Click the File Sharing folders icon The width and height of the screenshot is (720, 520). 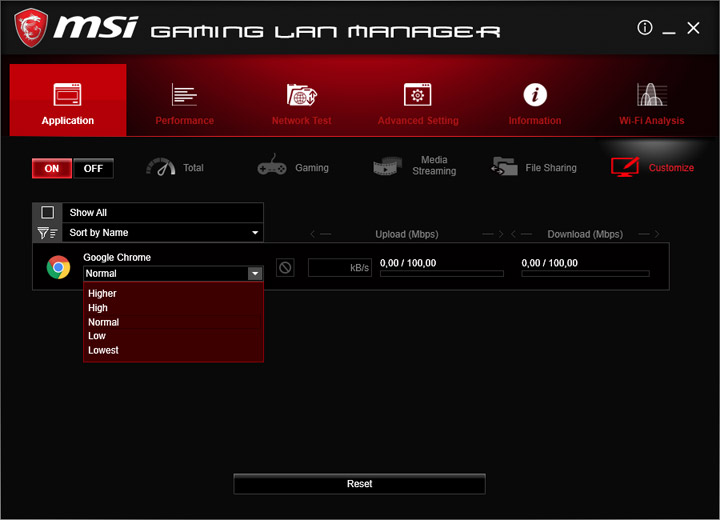(x=504, y=166)
